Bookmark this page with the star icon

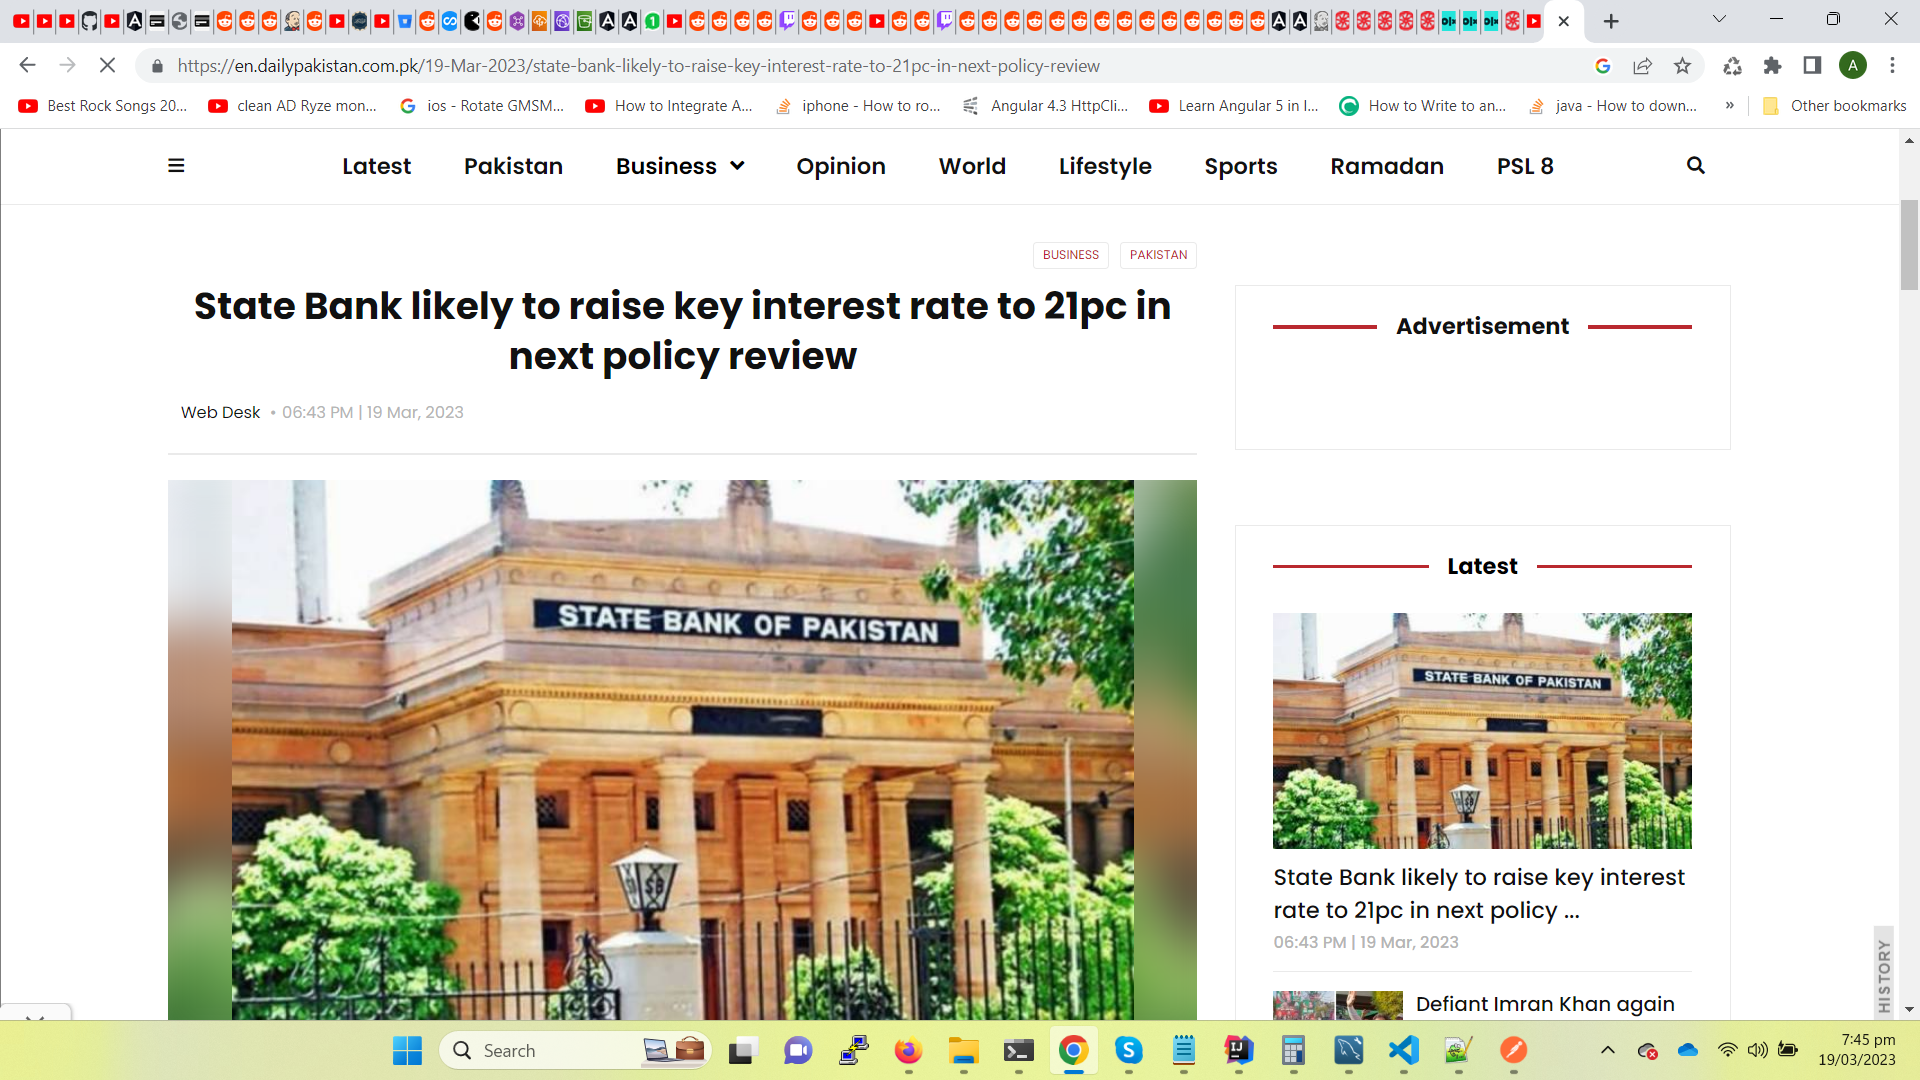(1682, 66)
